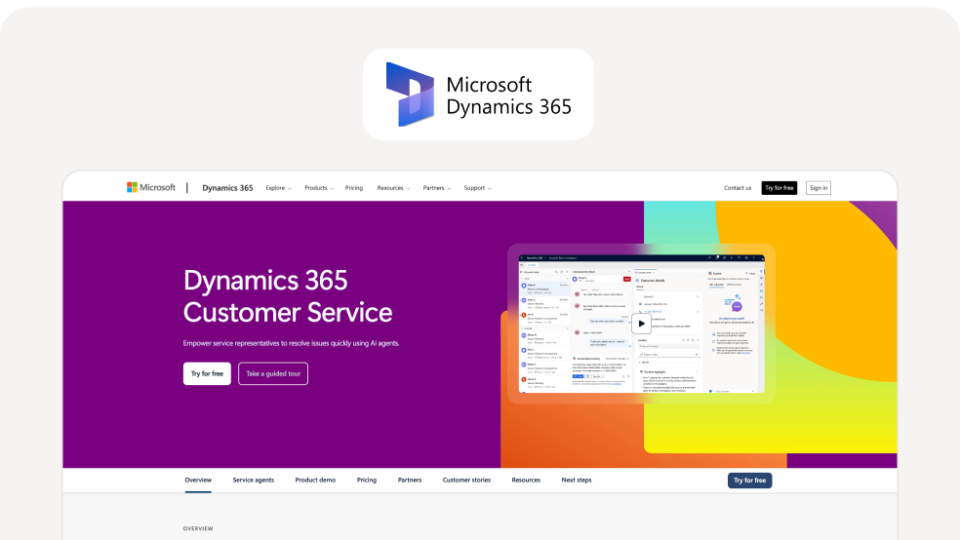The image size is (960, 540).
Task: Click Take a guided tour button
Action: [273, 373]
